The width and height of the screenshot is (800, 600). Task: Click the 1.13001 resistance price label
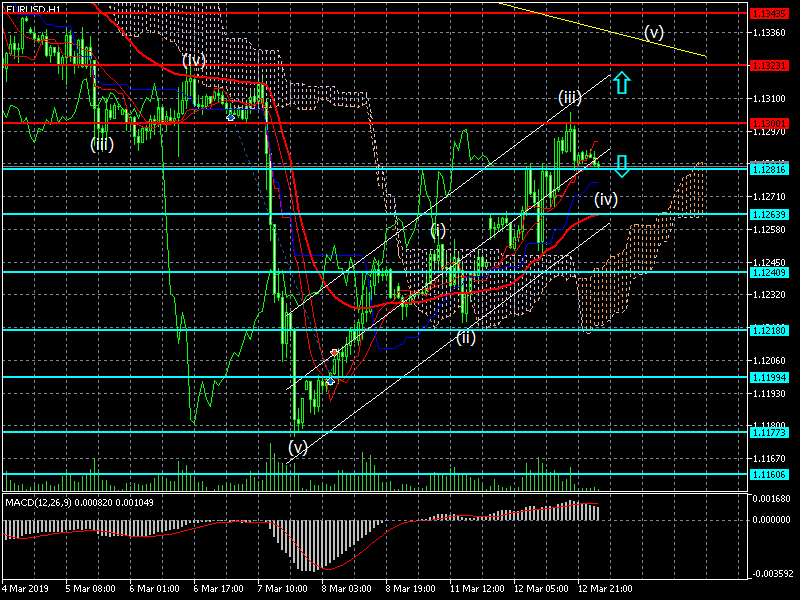coord(769,123)
